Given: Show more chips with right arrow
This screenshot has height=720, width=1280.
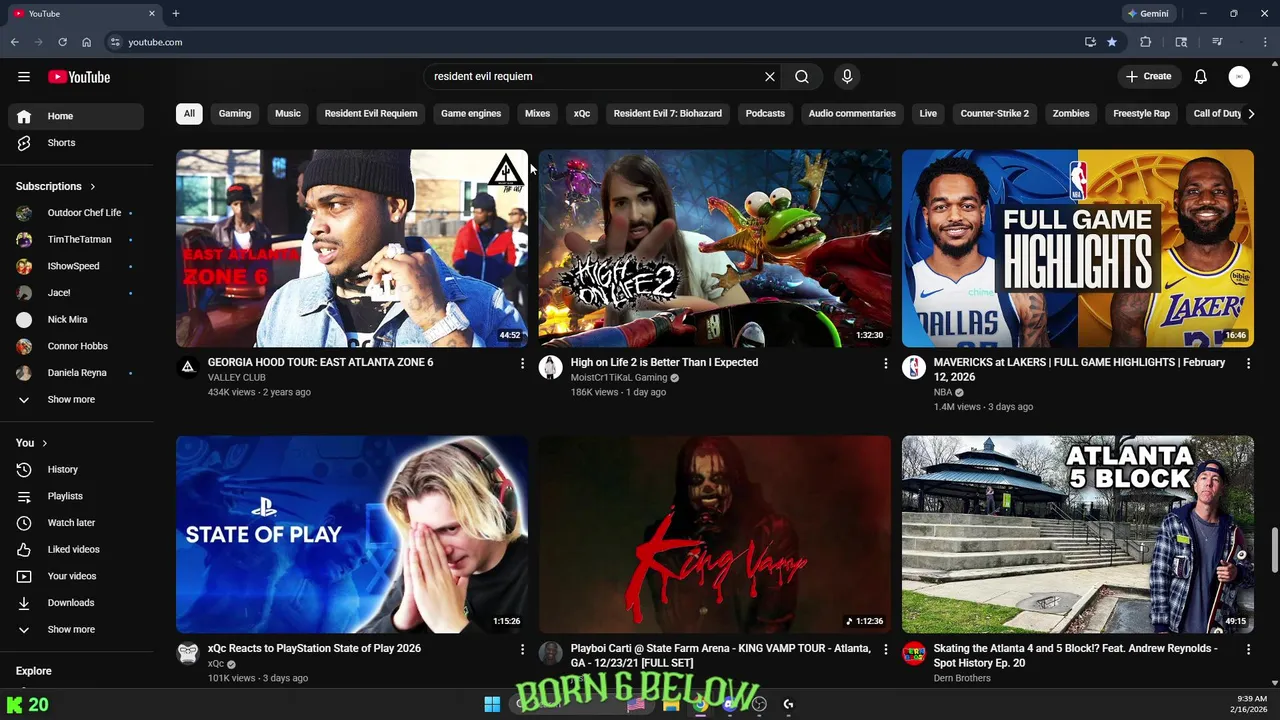Looking at the screenshot, I should pos(1250,114).
